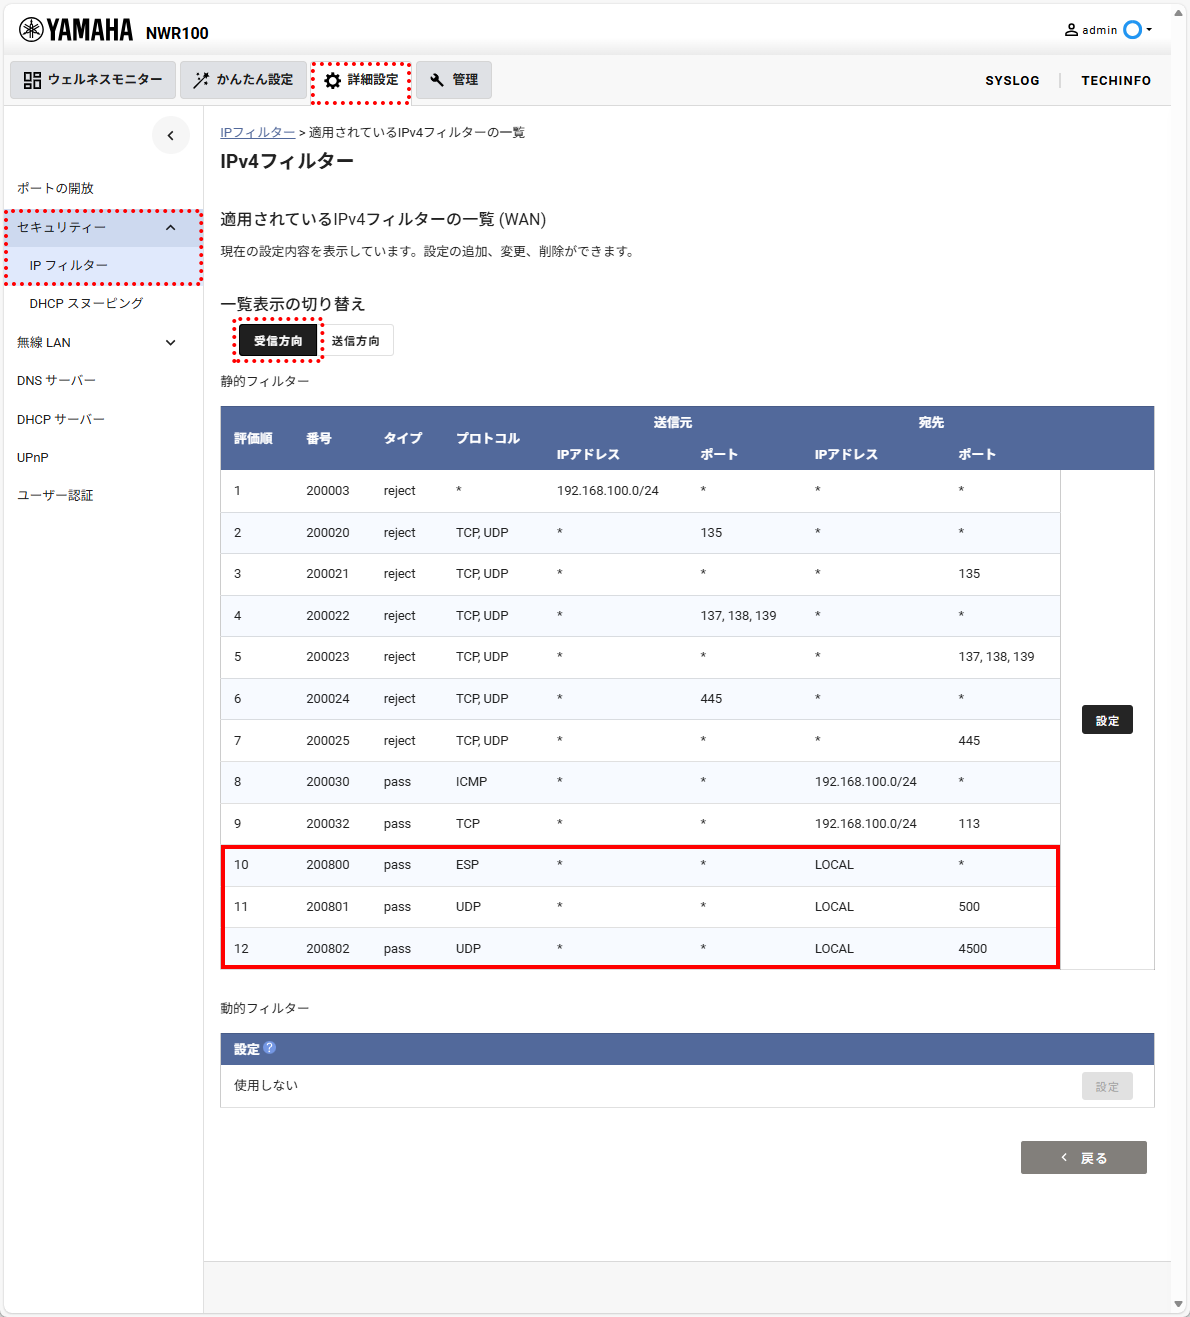Open SYSLOG page

coord(1012,81)
